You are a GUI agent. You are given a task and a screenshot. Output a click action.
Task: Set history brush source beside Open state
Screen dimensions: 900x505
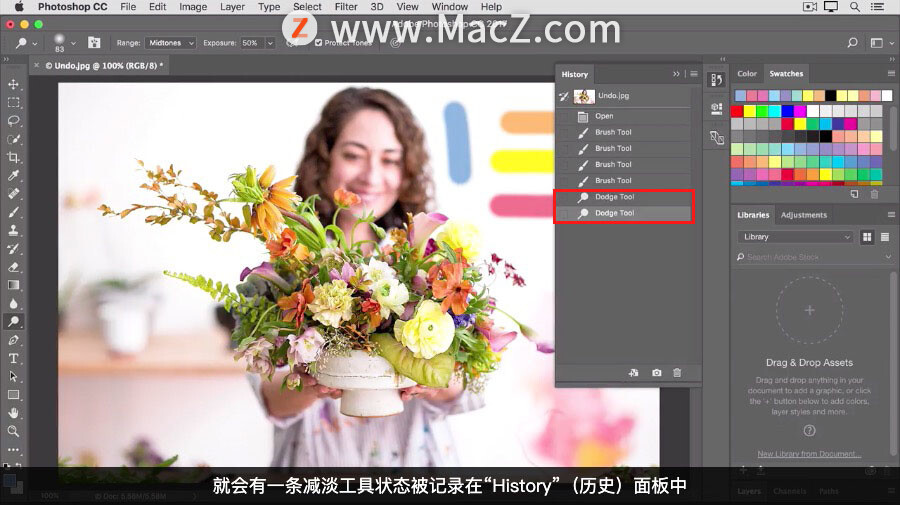pos(564,116)
